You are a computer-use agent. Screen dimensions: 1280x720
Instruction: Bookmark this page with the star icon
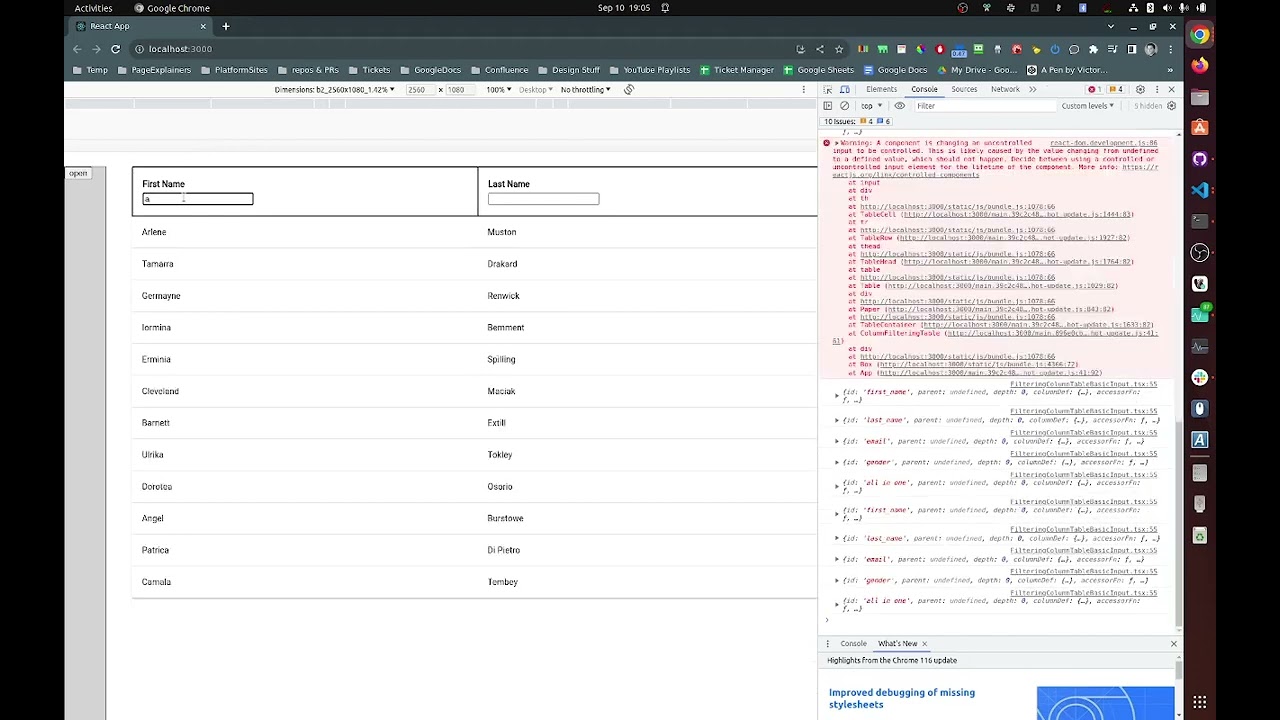point(838,49)
